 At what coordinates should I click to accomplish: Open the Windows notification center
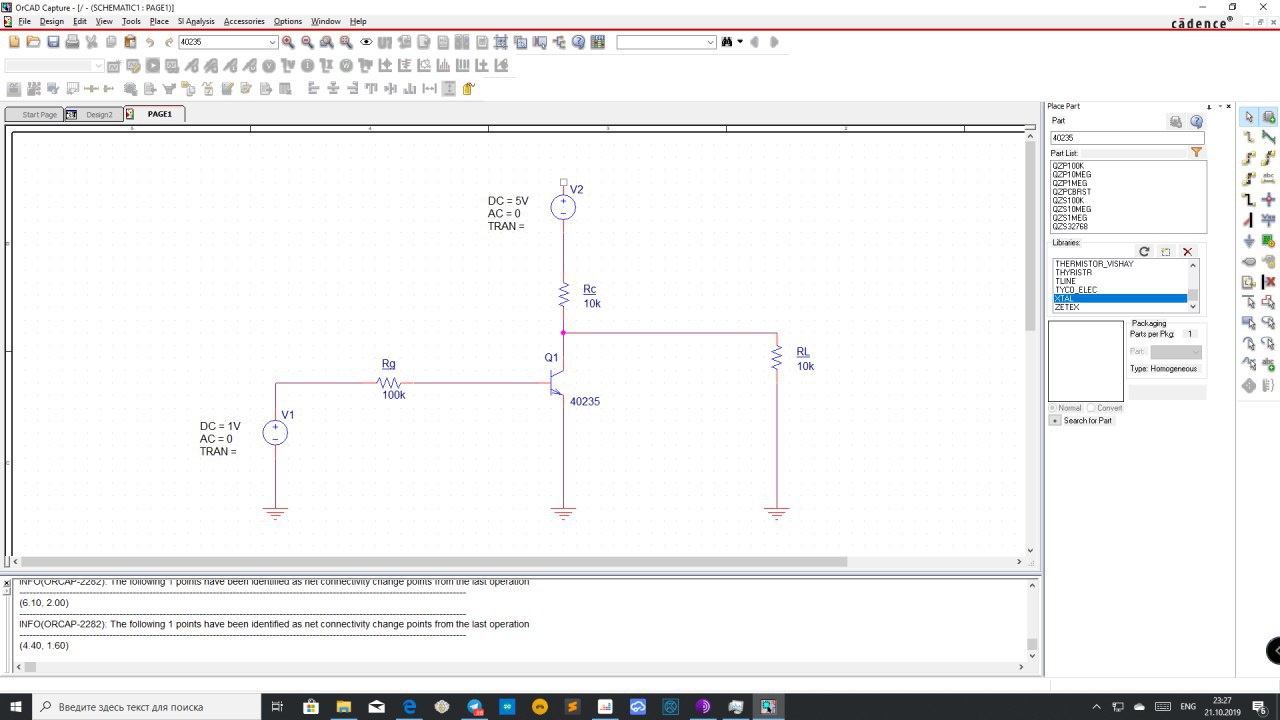point(1261,706)
